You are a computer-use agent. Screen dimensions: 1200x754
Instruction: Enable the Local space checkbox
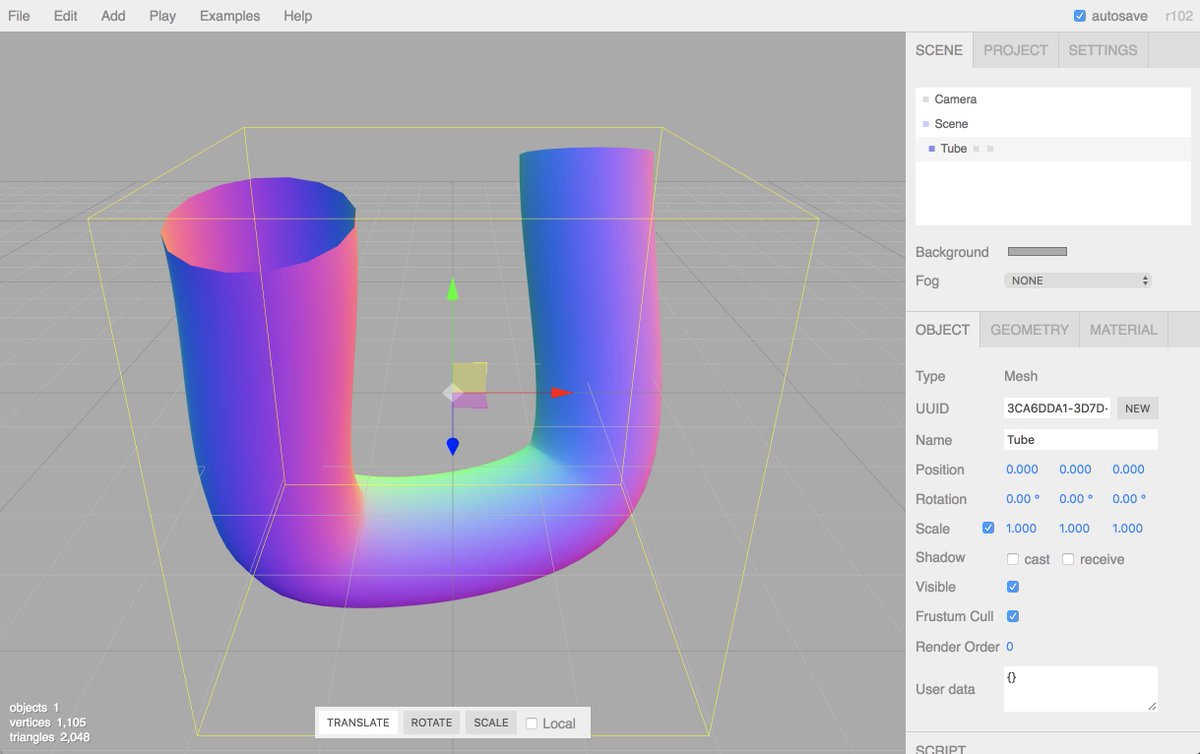point(532,723)
